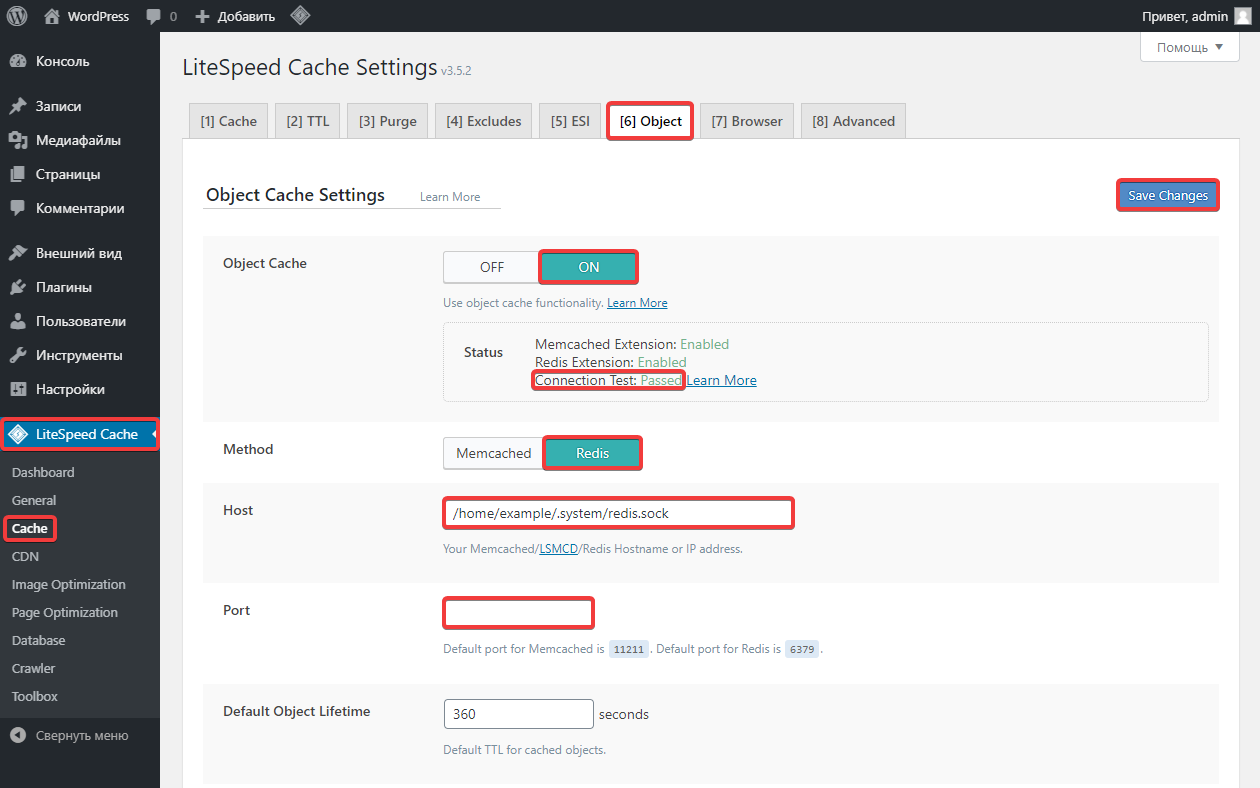Select Memcached as the method
Image resolution: width=1260 pixels, height=788 pixels.
(494, 453)
